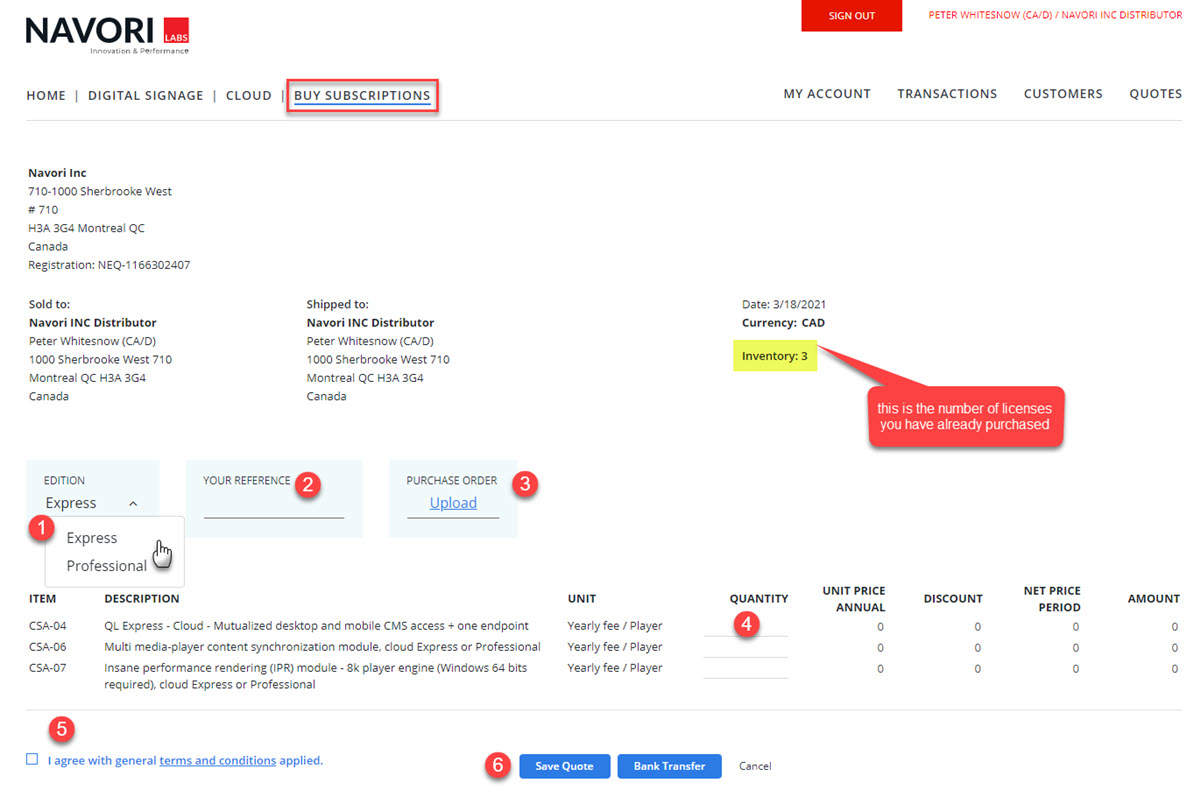This screenshot has height=804, width=1201.
Task: View the Transactions page
Action: click(946, 94)
